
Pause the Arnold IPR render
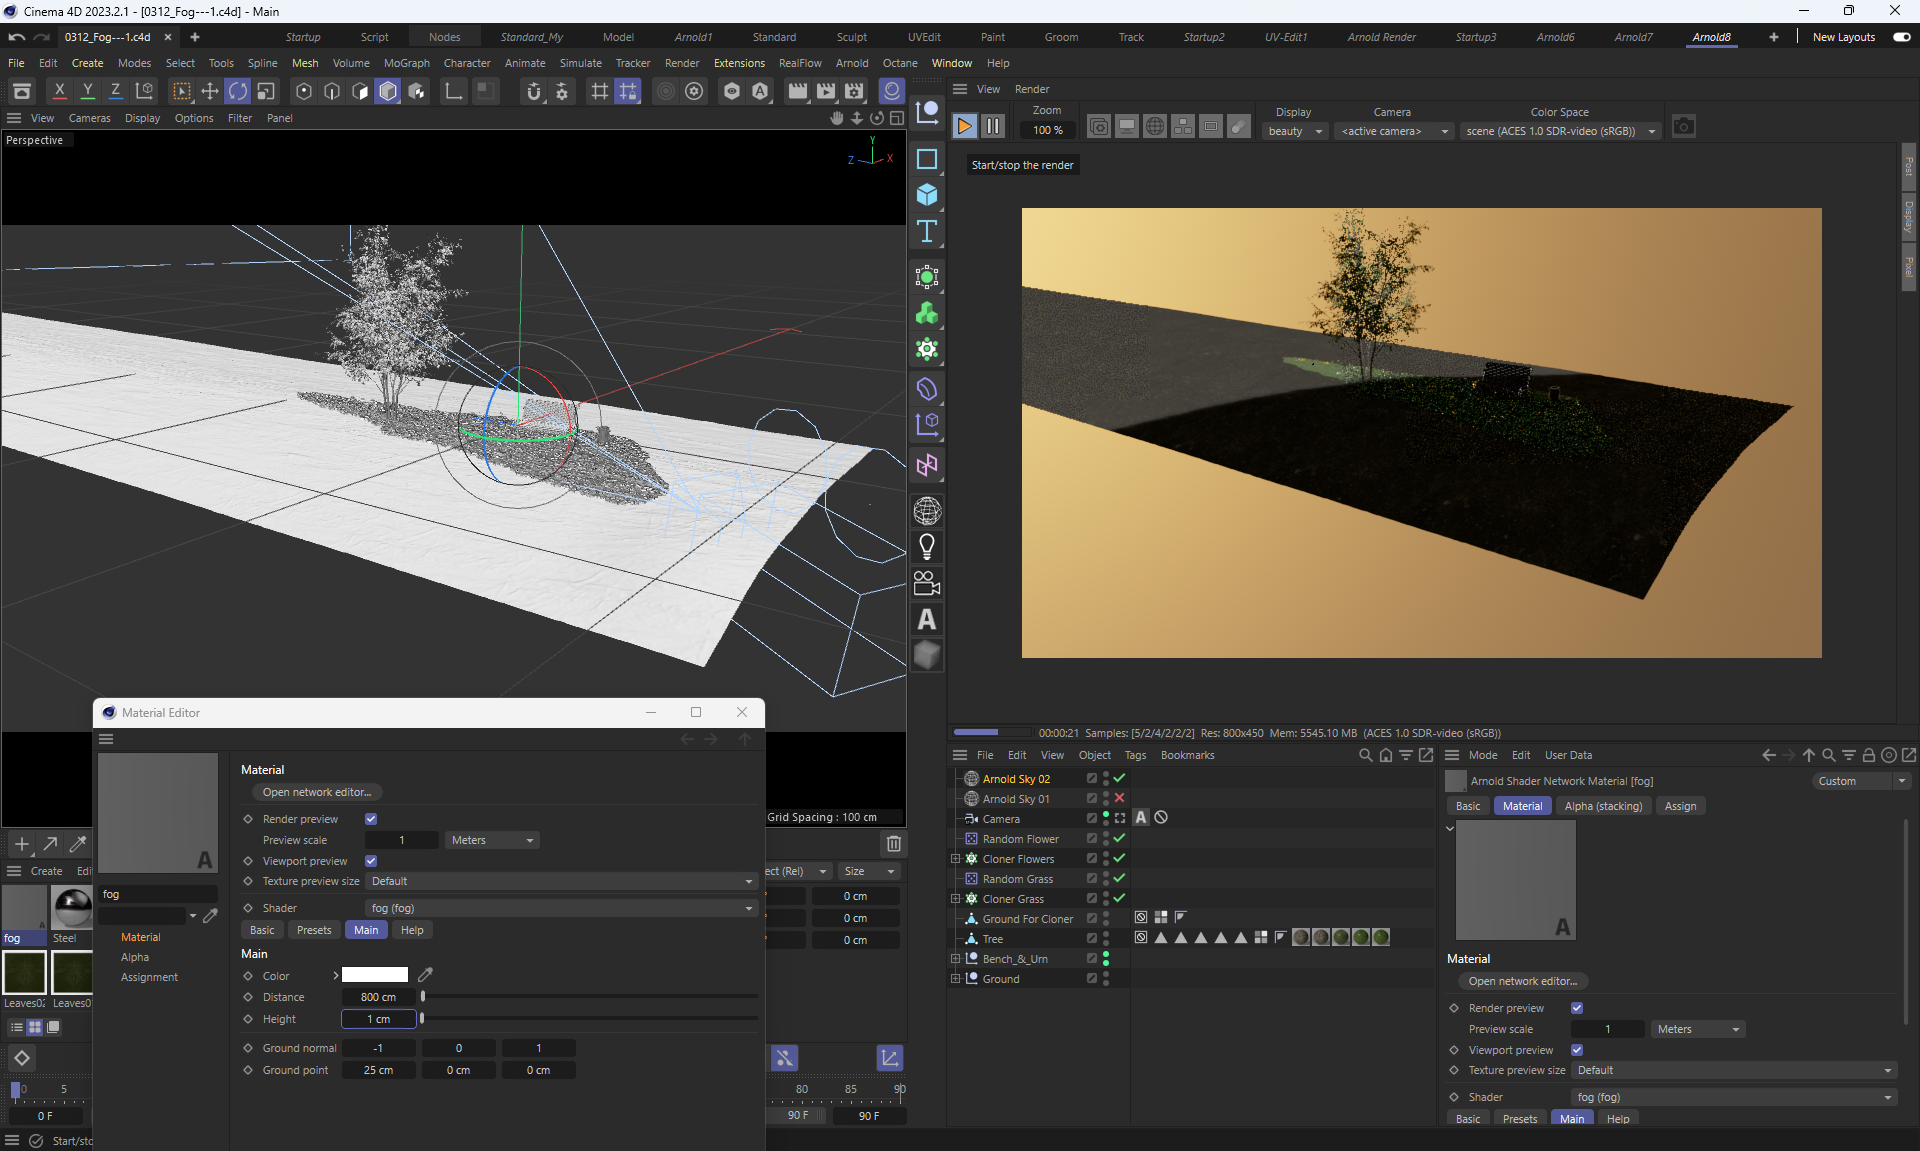tap(993, 126)
